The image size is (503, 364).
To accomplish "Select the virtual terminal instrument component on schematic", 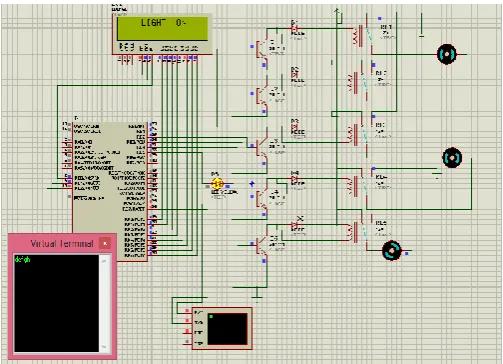I will pyautogui.click(x=222, y=328).
